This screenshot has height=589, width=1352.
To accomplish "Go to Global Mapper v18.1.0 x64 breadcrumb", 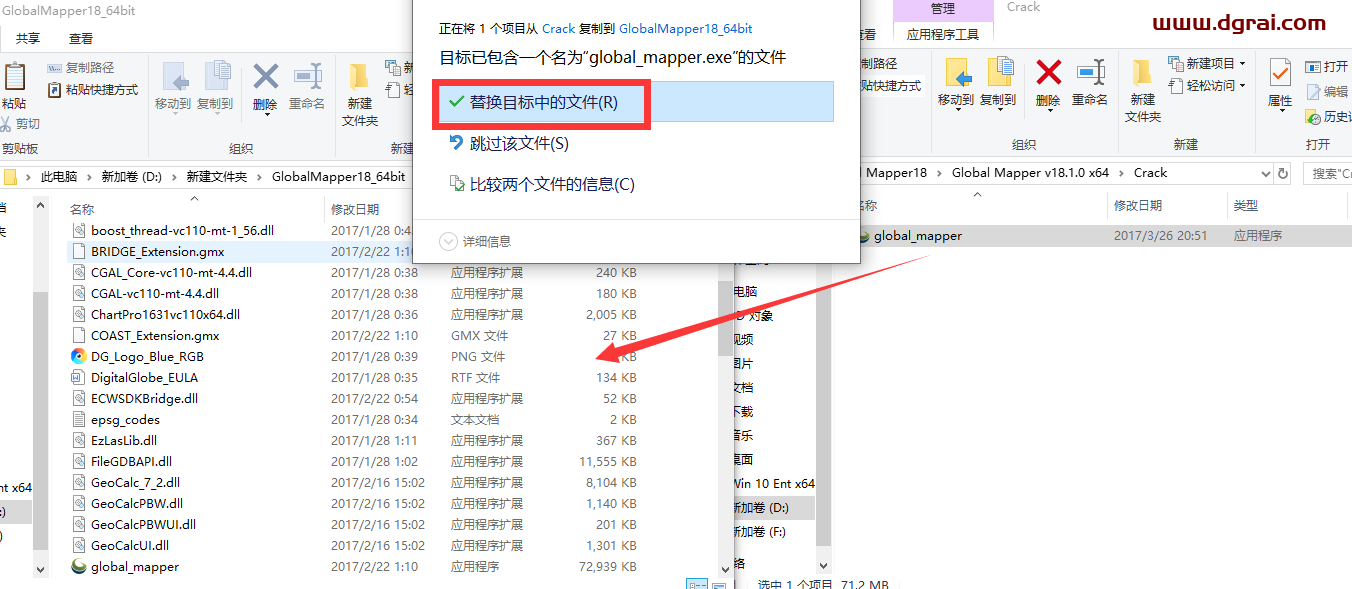I will pos(1030,173).
